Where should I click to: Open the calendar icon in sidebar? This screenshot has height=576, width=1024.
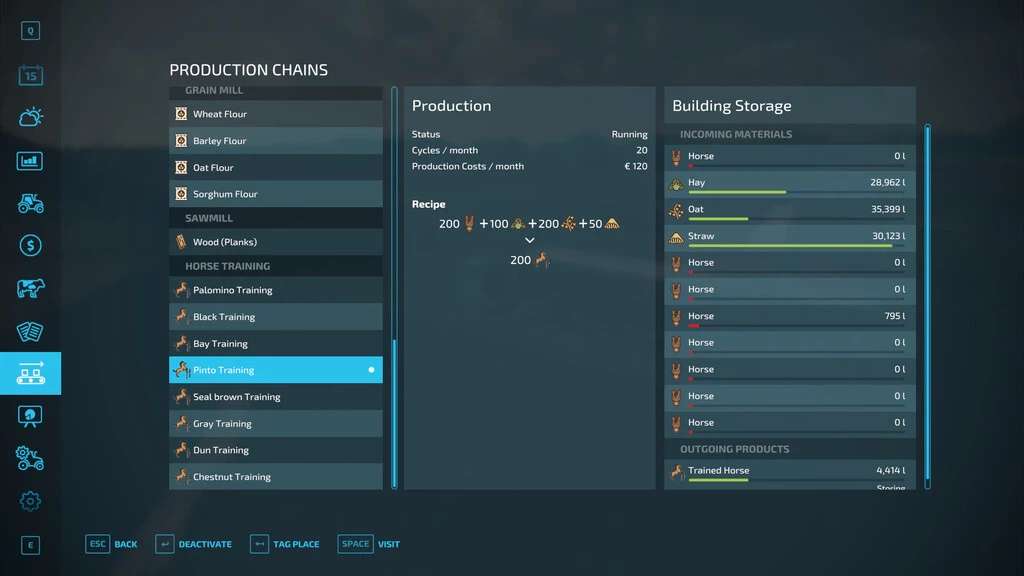coord(30,75)
